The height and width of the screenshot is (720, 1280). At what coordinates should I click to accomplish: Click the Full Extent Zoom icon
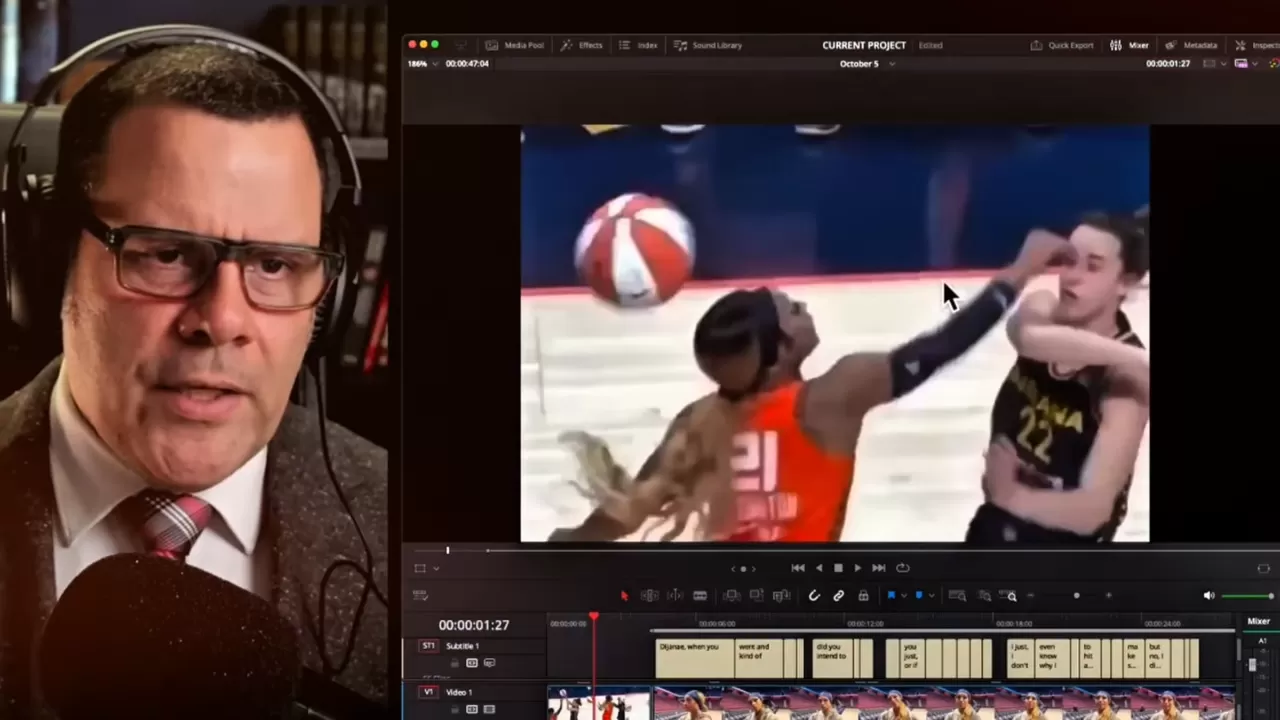957,596
